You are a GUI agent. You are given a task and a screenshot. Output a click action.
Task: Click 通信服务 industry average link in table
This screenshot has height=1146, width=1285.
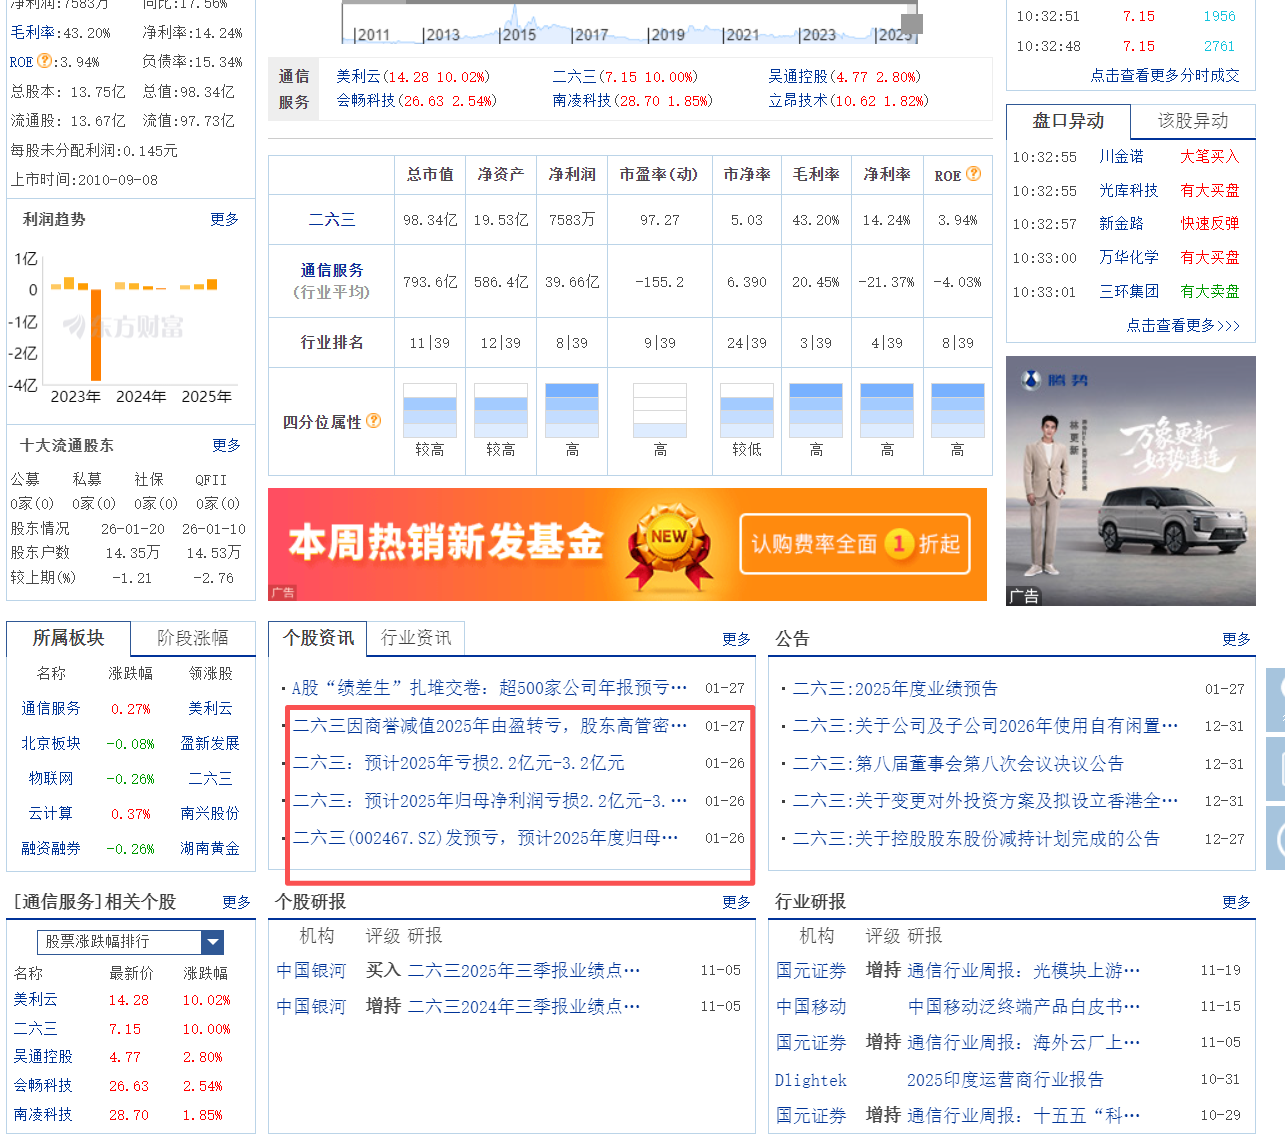tap(332, 271)
